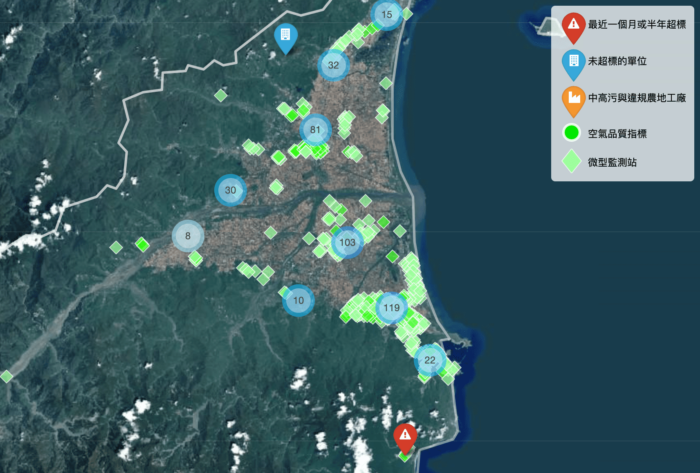Click the orange factory icon in the legend

click(574, 102)
